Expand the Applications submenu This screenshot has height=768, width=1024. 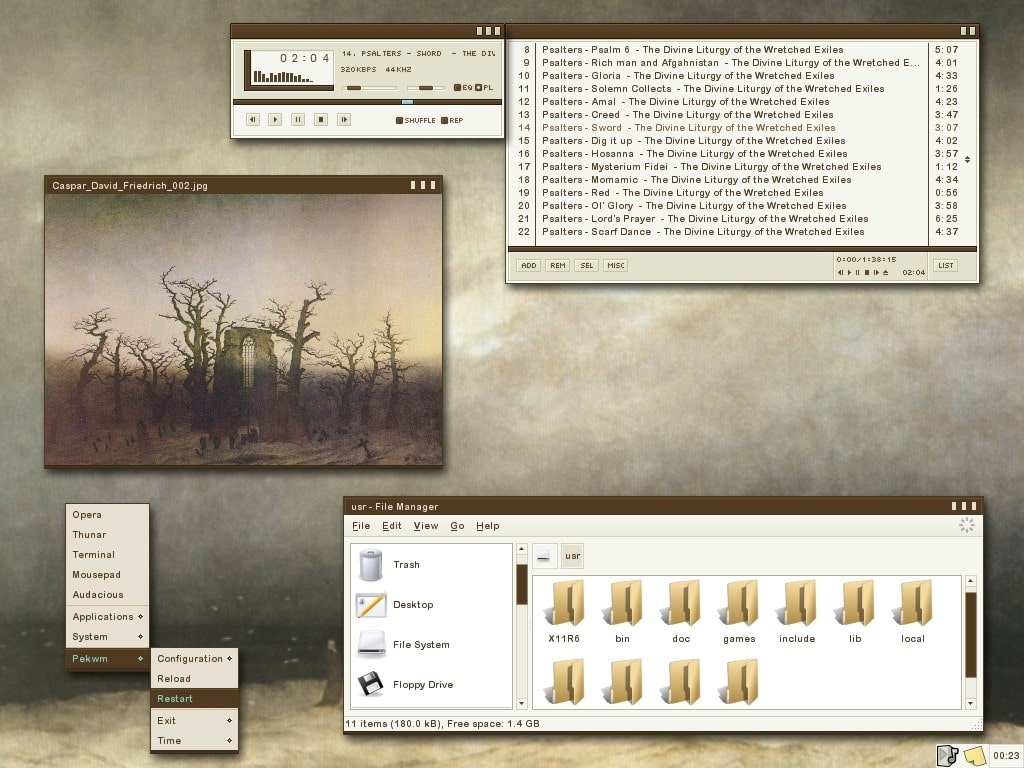click(x=107, y=616)
